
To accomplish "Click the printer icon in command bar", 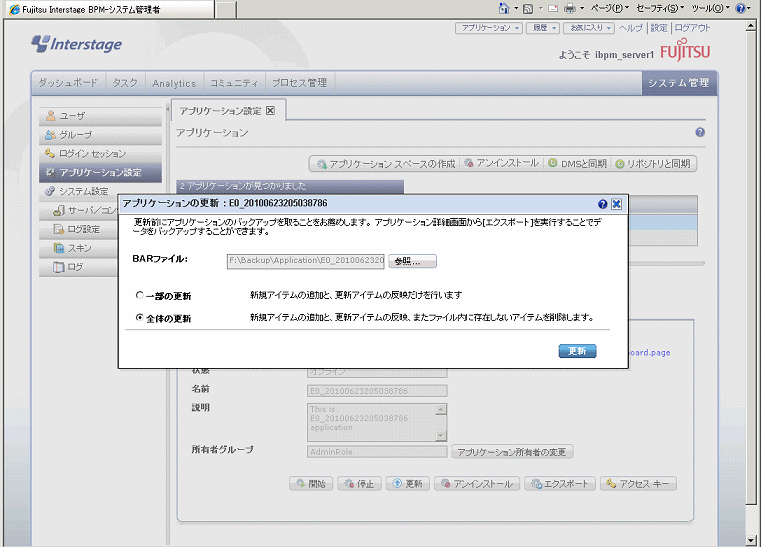I will (570, 8).
